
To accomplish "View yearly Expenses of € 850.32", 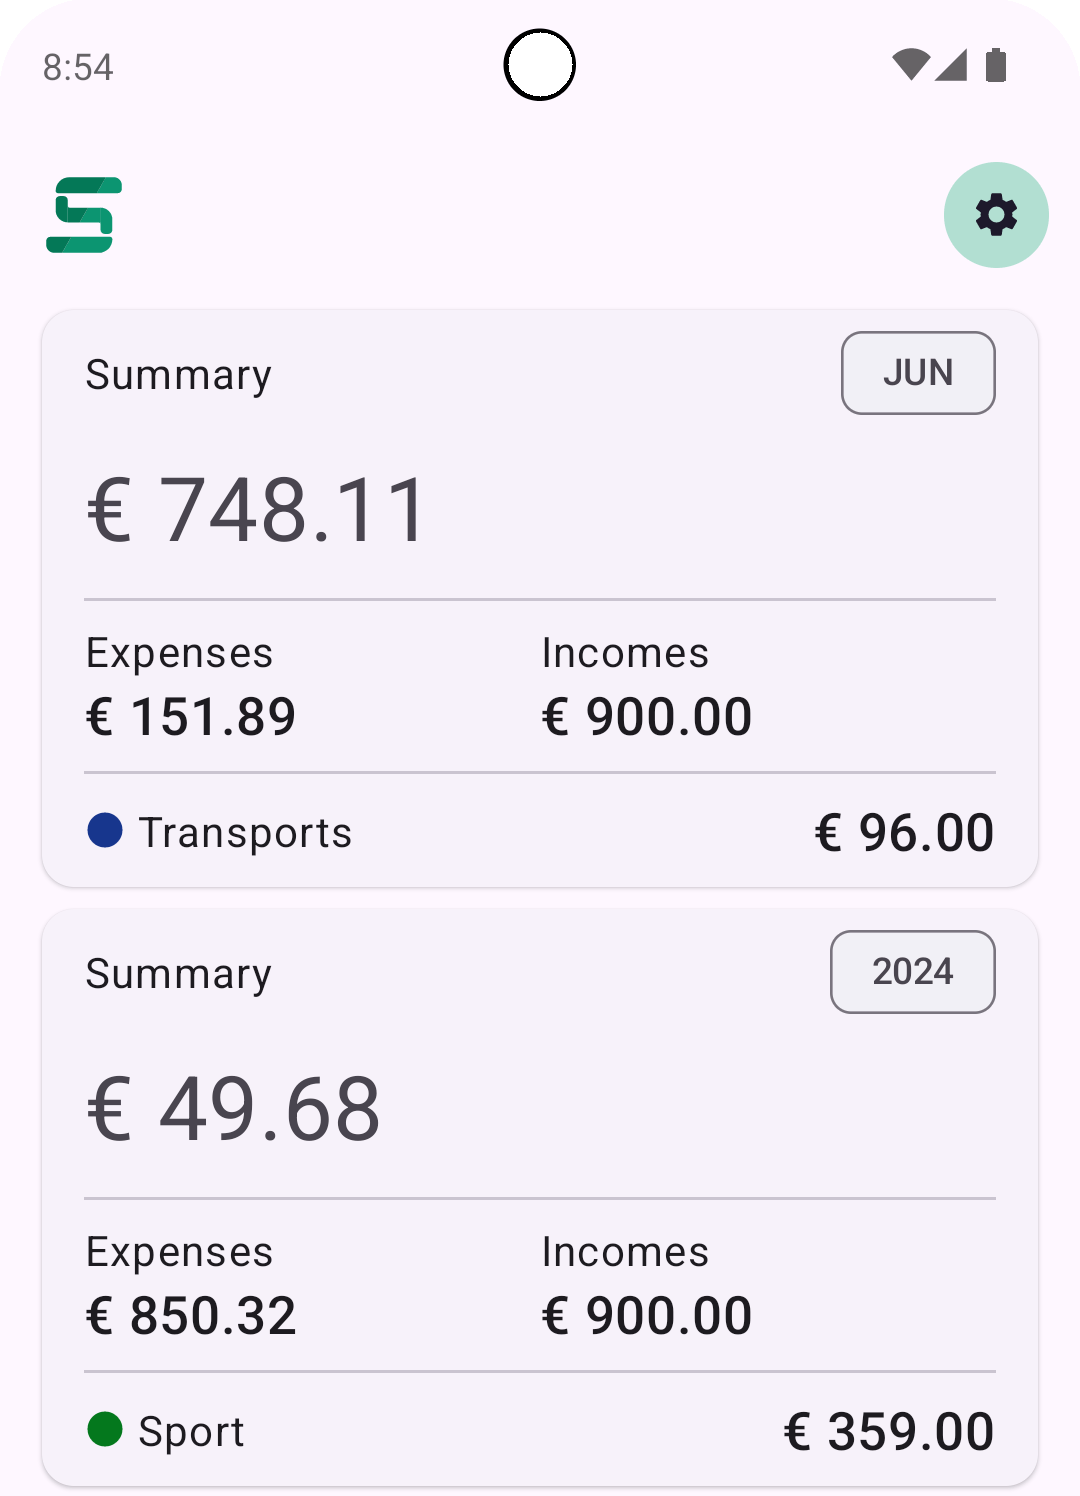I will coord(191,1315).
